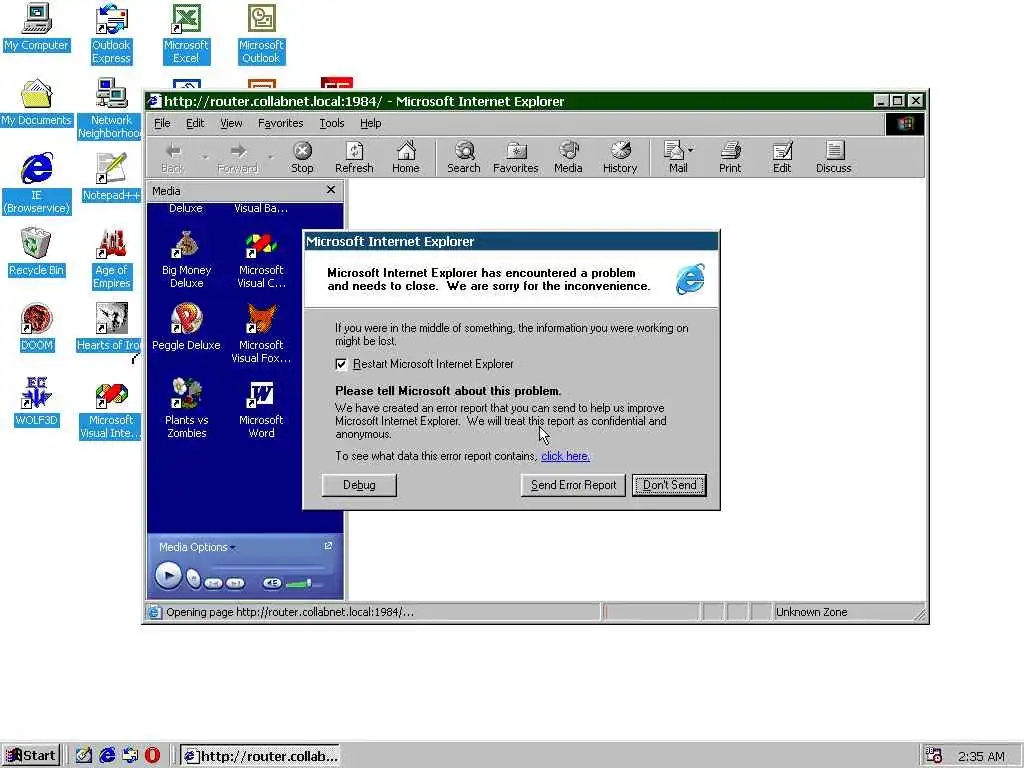Select the My Computer desktop icon
The width and height of the screenshot is (1024, 768).
pos(36,27)
